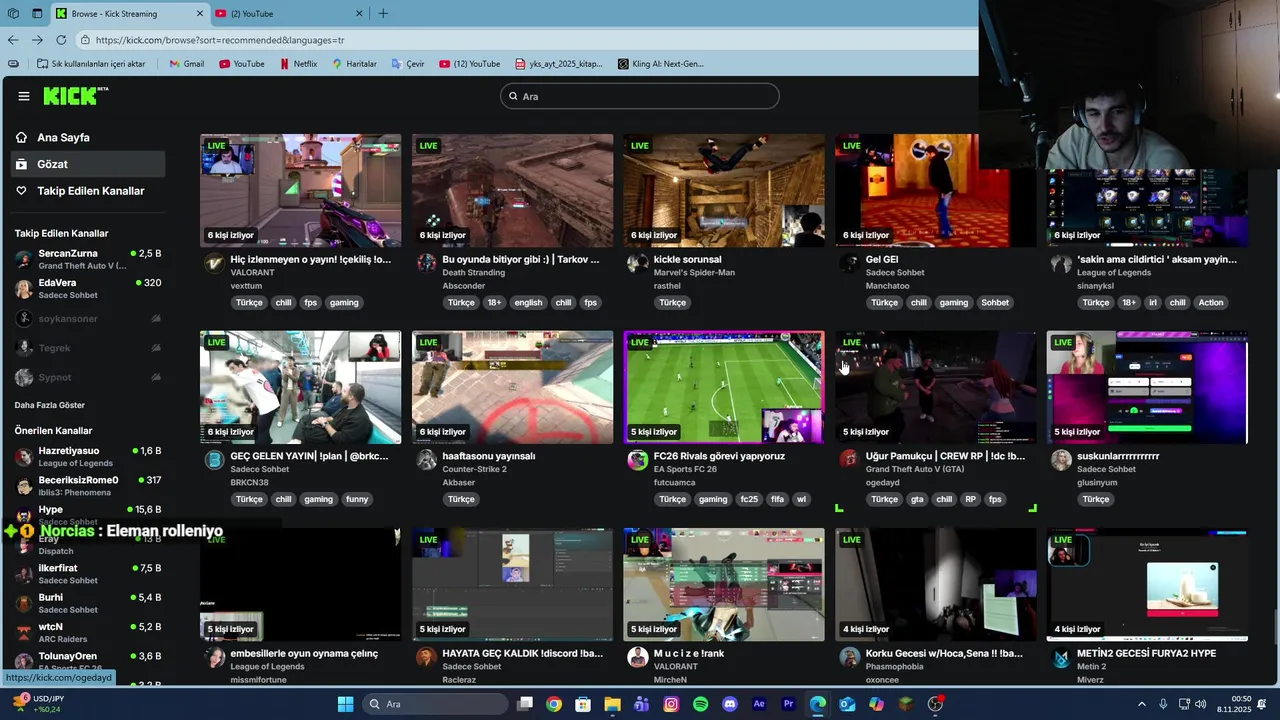Click the 'fifa' tag under futcuamca stream

click(x=777, y=500)
